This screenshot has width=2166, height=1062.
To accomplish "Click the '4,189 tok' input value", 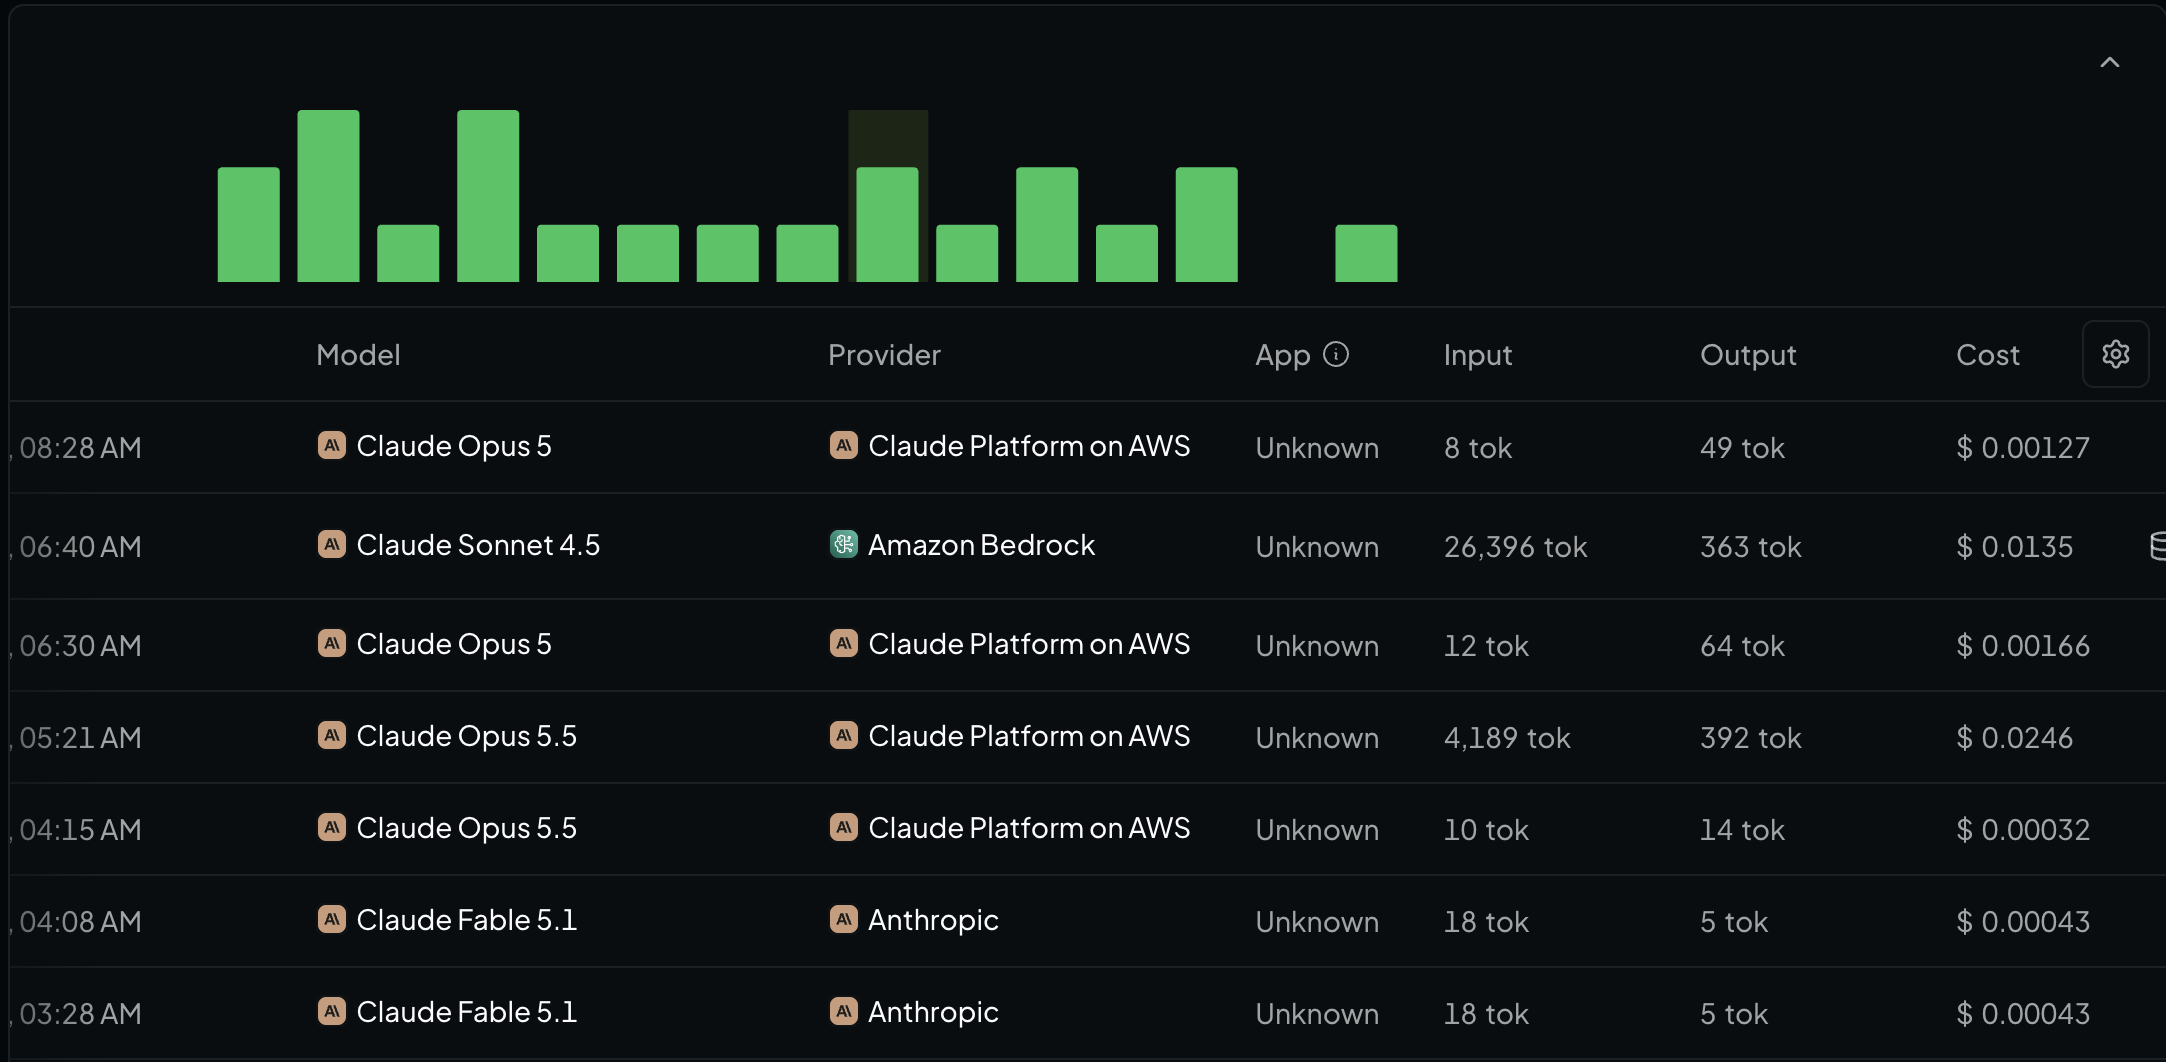I will tap(1507, 737).
